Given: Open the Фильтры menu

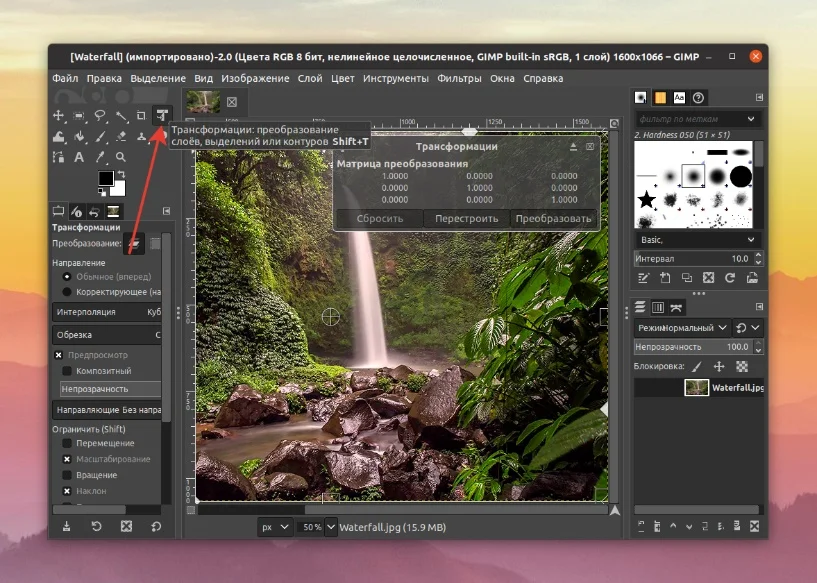Looking at the screenshot, I should (x=459, y=78).
